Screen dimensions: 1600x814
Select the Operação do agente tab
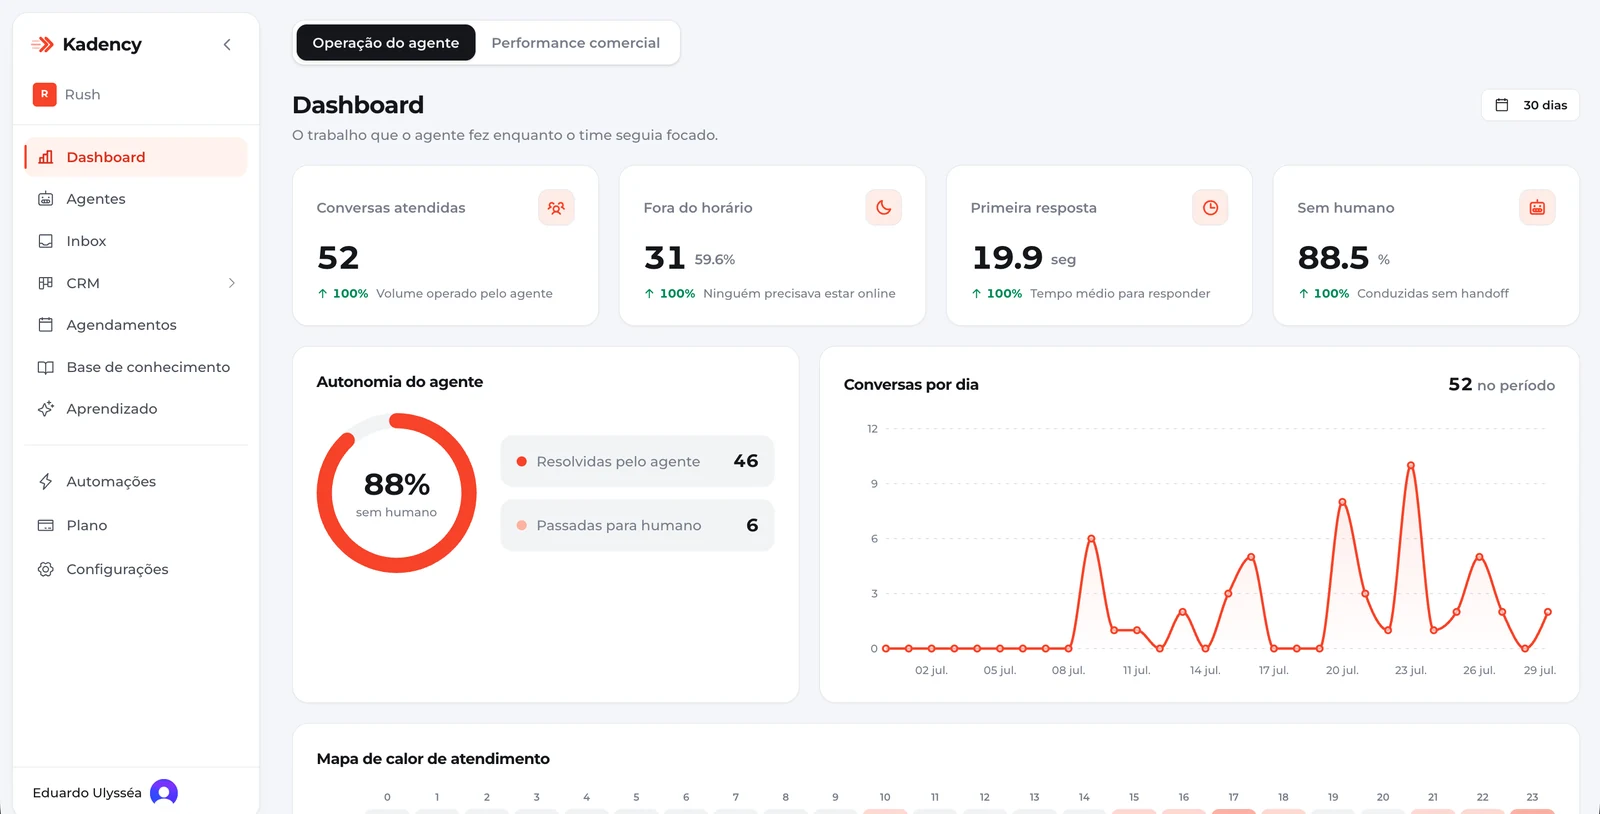386,43
